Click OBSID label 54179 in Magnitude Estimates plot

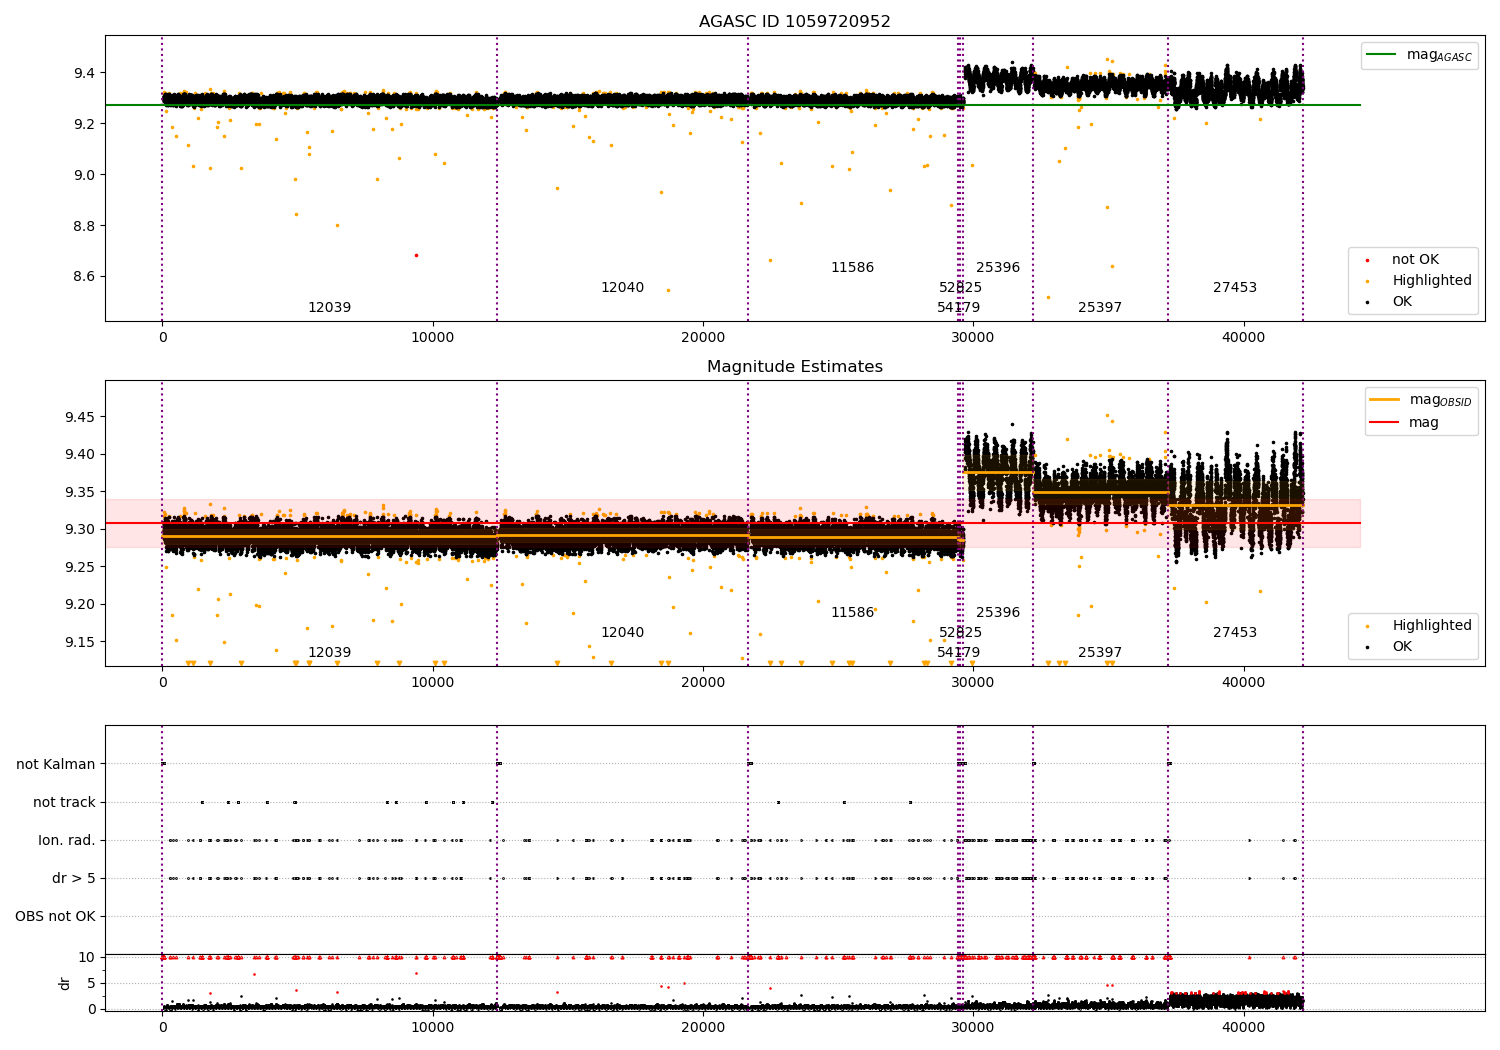pyautogui.click(x=958, y=653)
